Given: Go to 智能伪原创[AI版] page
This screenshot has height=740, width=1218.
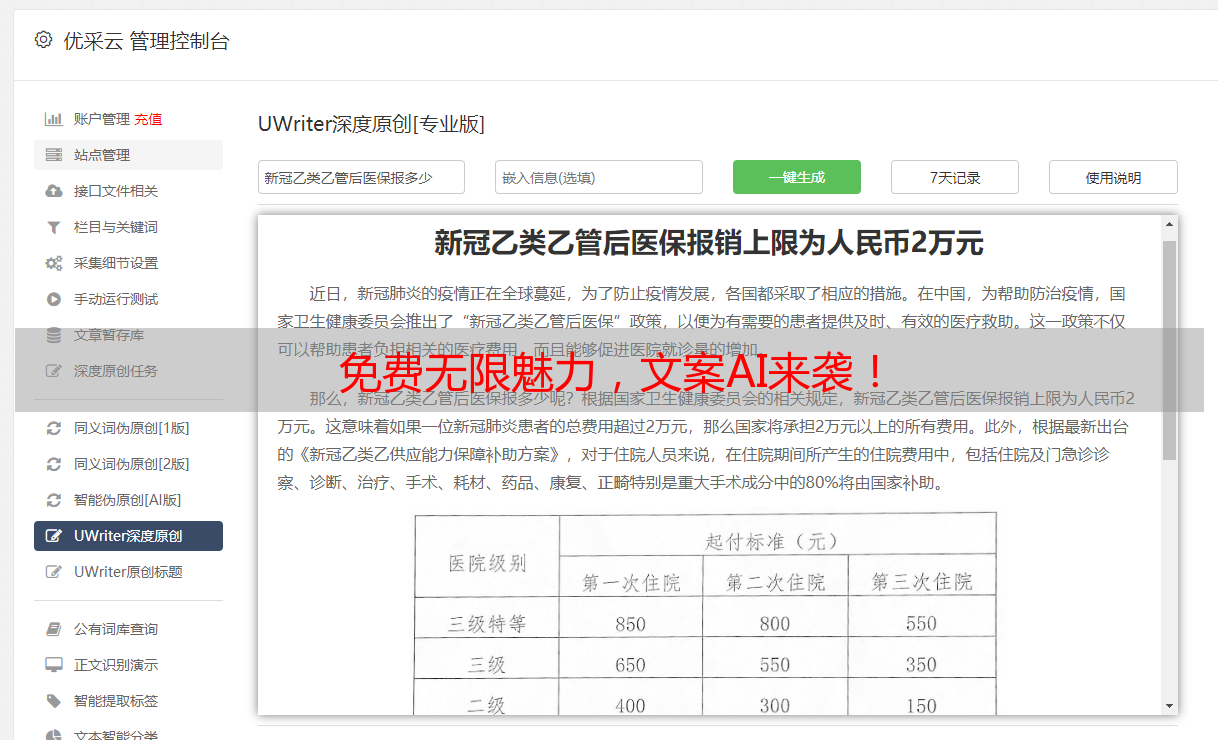Looking at the screenshot, I should (127, 500).
